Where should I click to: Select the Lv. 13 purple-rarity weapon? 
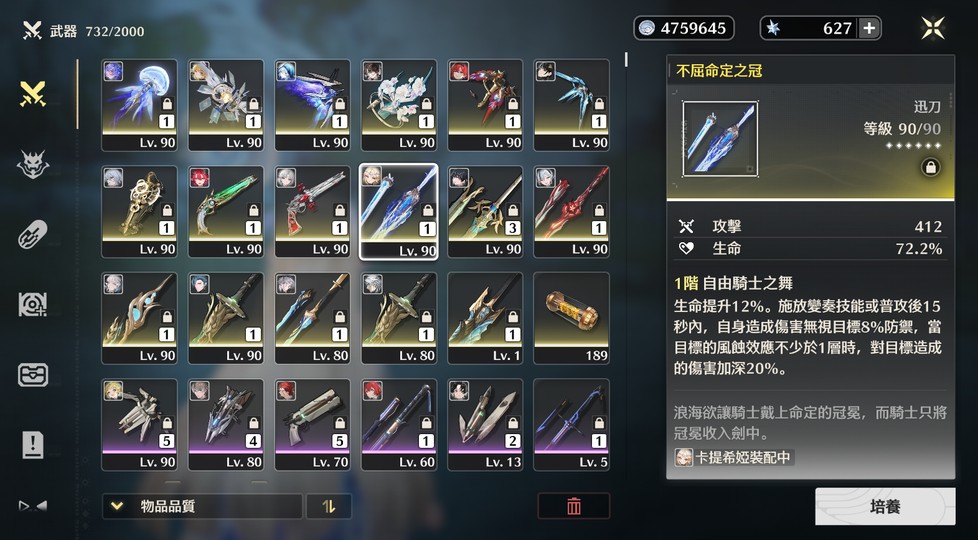click(x=485, y=425)
